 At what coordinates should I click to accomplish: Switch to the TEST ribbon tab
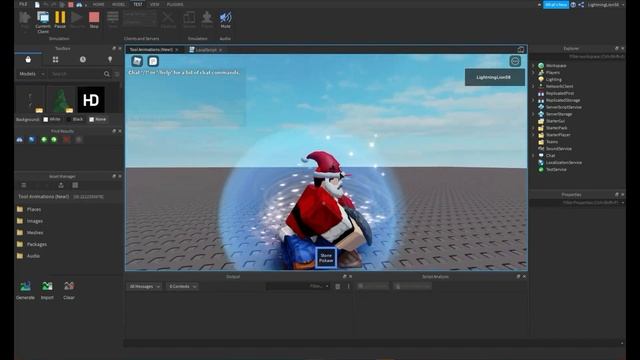(138, 4)
